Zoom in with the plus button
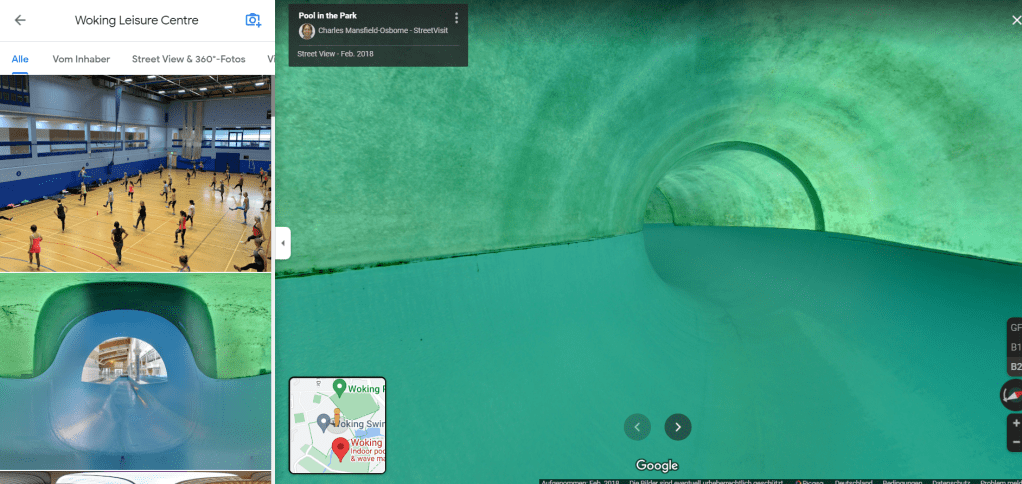Viewport: 1022px width, 484px height. 1015,424
